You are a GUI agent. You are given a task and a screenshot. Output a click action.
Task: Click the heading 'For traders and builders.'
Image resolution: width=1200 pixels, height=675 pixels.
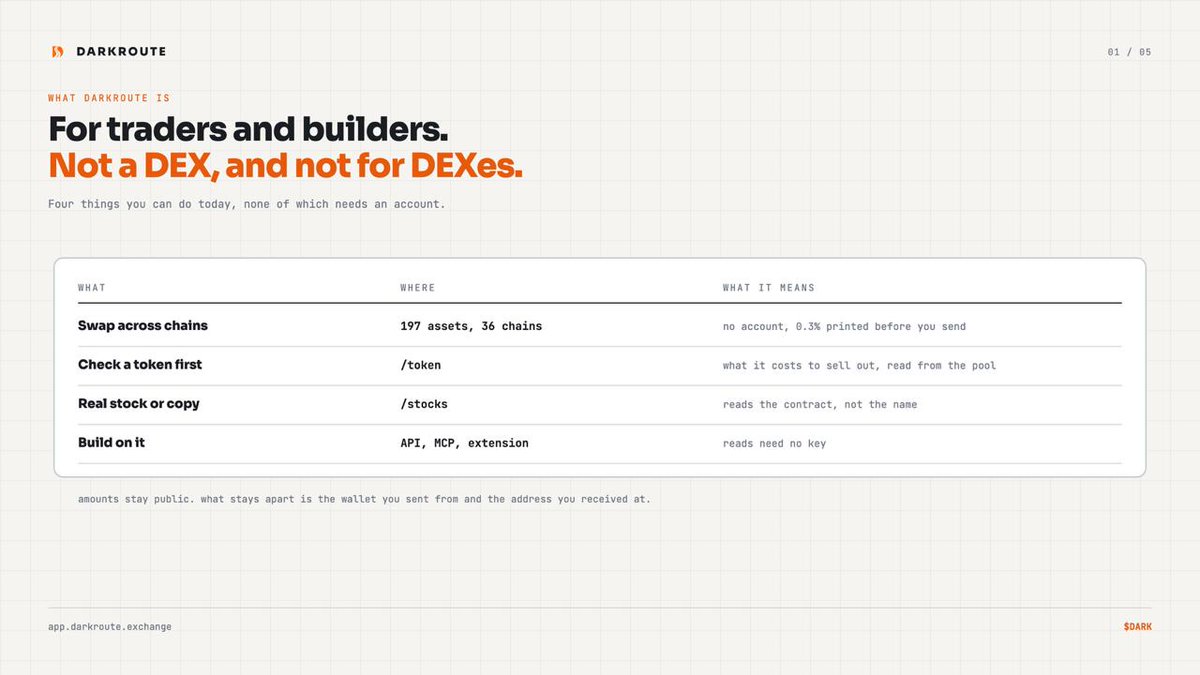[248, 129]
